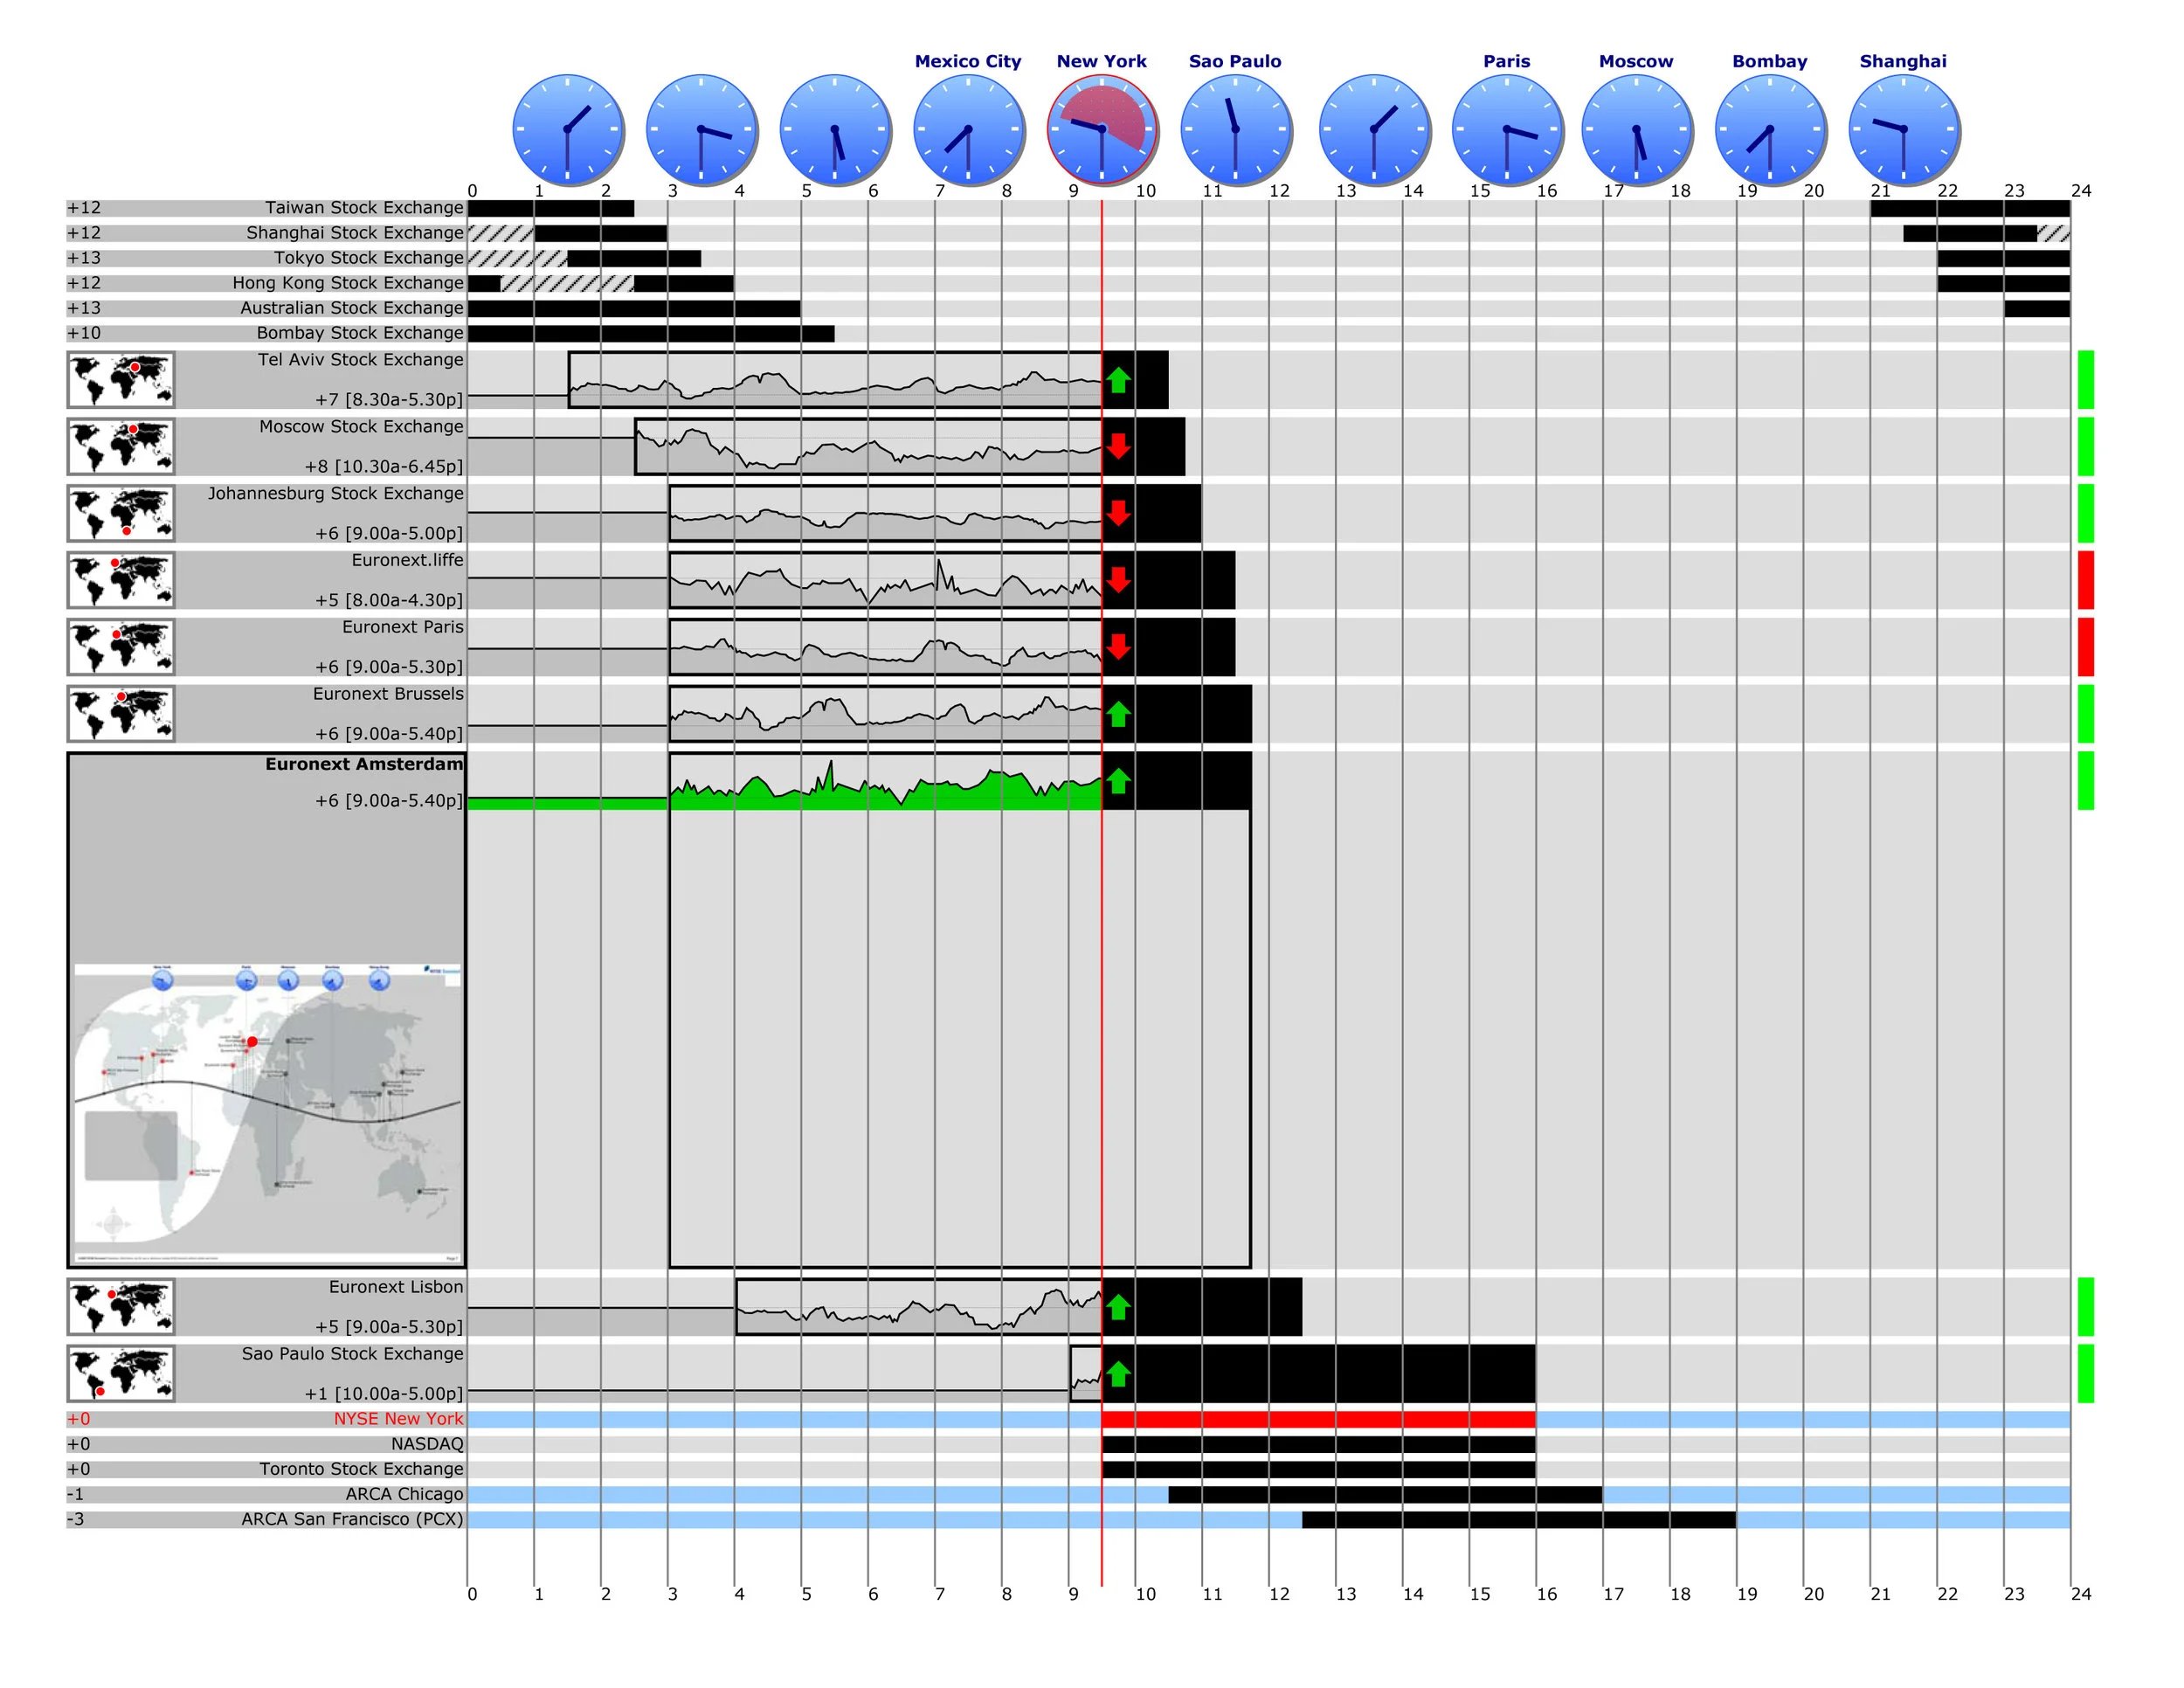The height and width of the screenshot is (1688, 2184).
Task: Click the Shanghai clock
Action: pyautogui.click(x=1904, y=130)
